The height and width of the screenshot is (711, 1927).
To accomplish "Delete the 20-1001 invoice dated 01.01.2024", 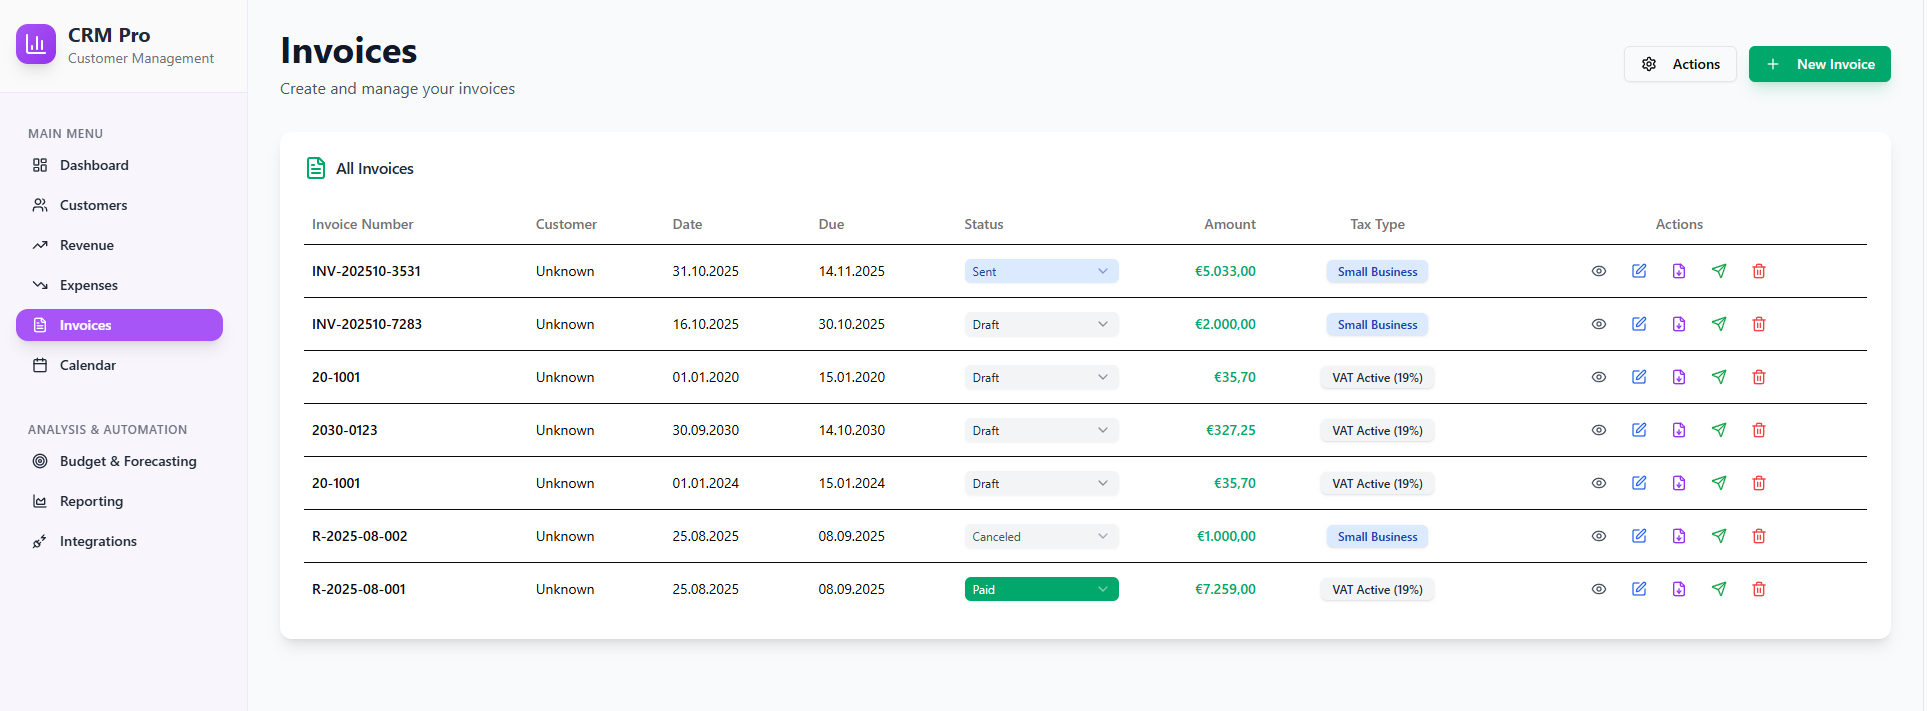I will (x=1759, y=483).
